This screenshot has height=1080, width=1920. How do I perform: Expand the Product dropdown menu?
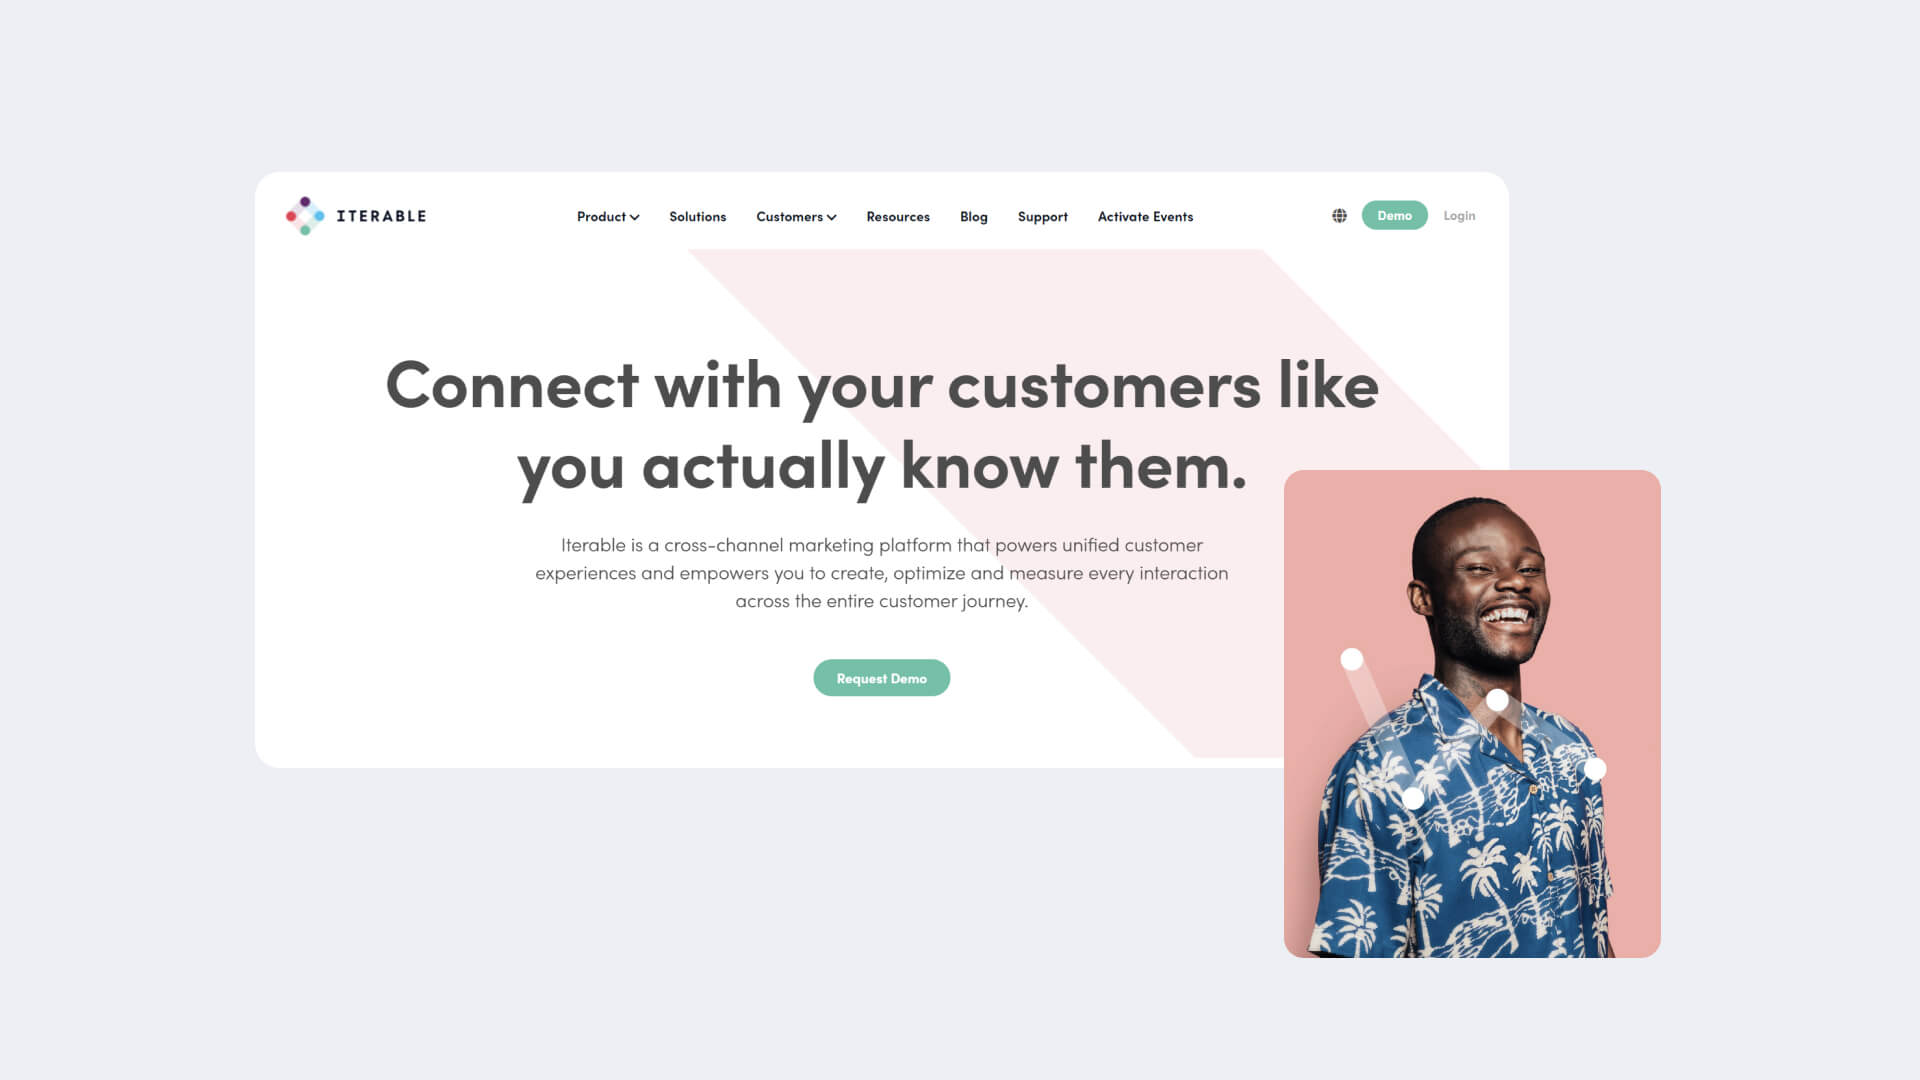pos(608,215)
